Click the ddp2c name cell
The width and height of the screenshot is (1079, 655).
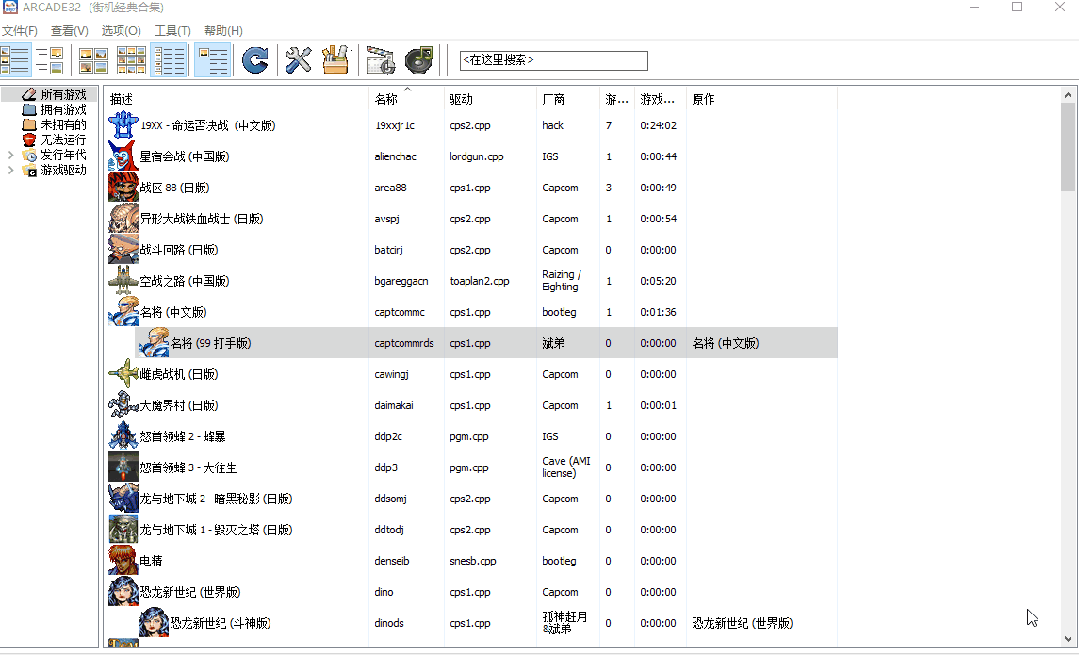388,436
